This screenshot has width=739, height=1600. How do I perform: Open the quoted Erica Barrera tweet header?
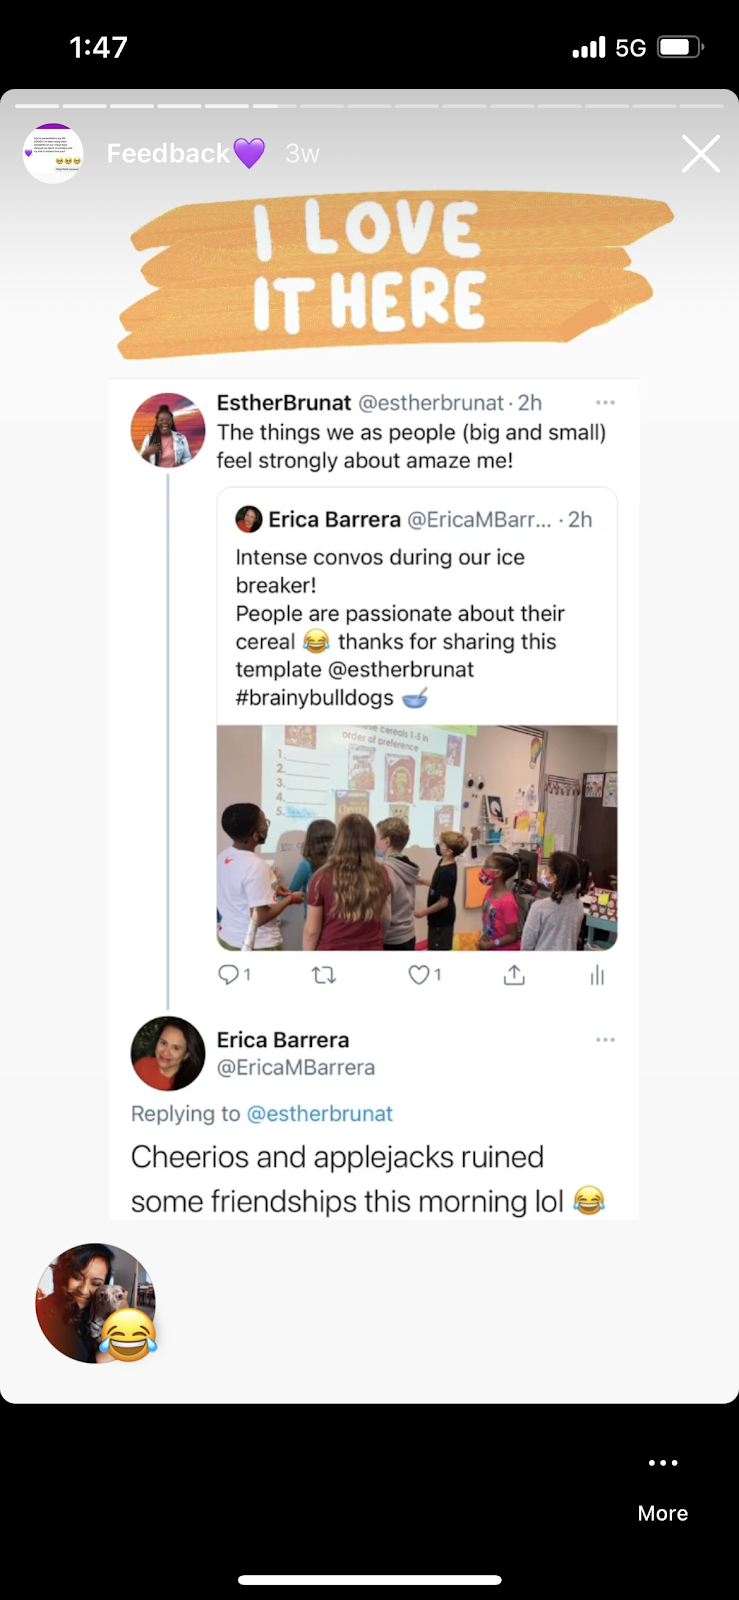(414, 520)
